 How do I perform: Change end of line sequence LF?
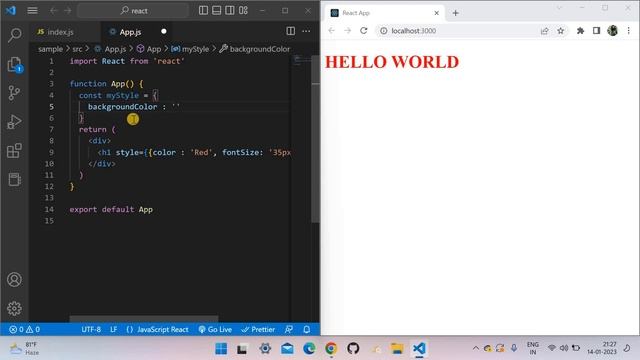pyautogui.click(x=113, y=329)
